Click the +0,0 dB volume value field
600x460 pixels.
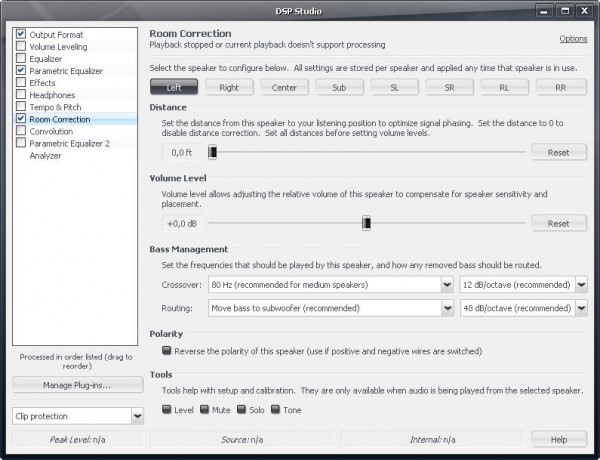(182, 223)
